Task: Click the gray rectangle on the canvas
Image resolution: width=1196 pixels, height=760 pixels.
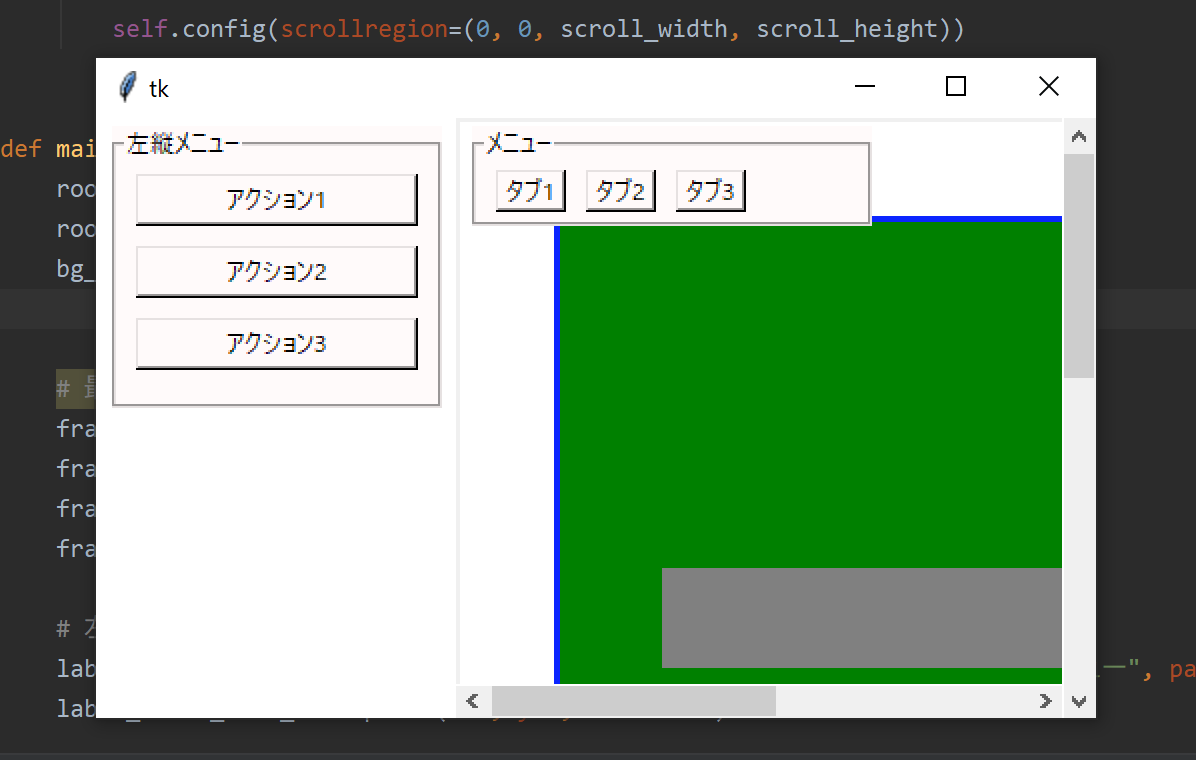Action: pos(862,618)
